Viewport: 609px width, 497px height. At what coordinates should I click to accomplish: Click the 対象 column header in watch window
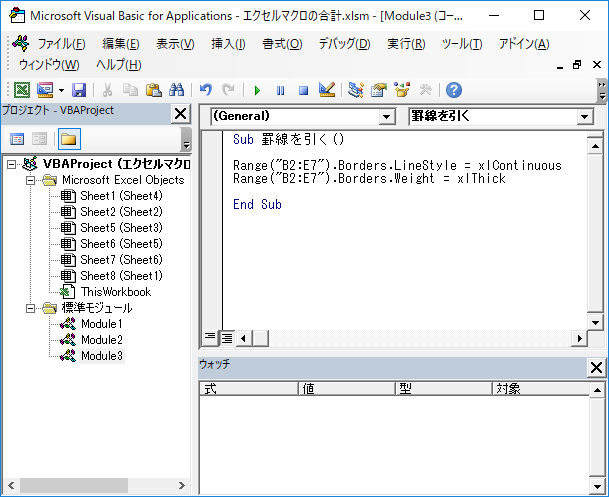(x=541, y=389)
